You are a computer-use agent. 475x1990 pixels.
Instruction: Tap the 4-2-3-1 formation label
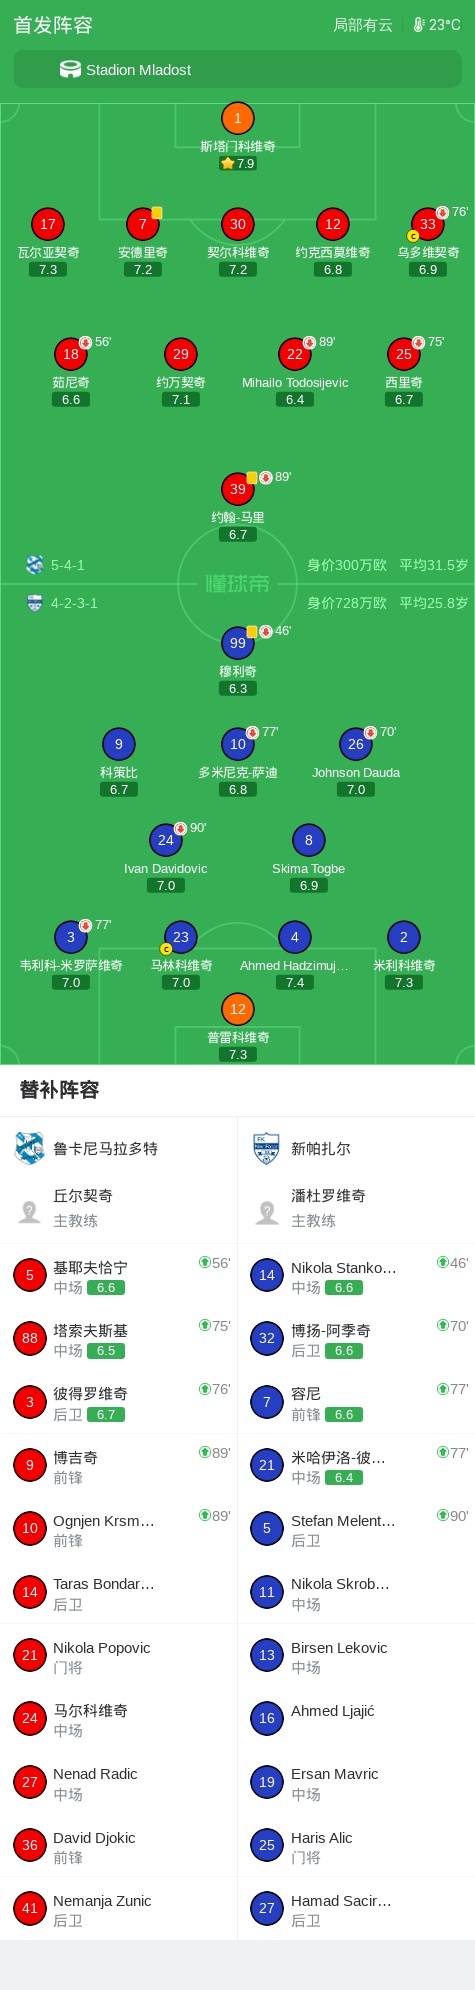74,603
